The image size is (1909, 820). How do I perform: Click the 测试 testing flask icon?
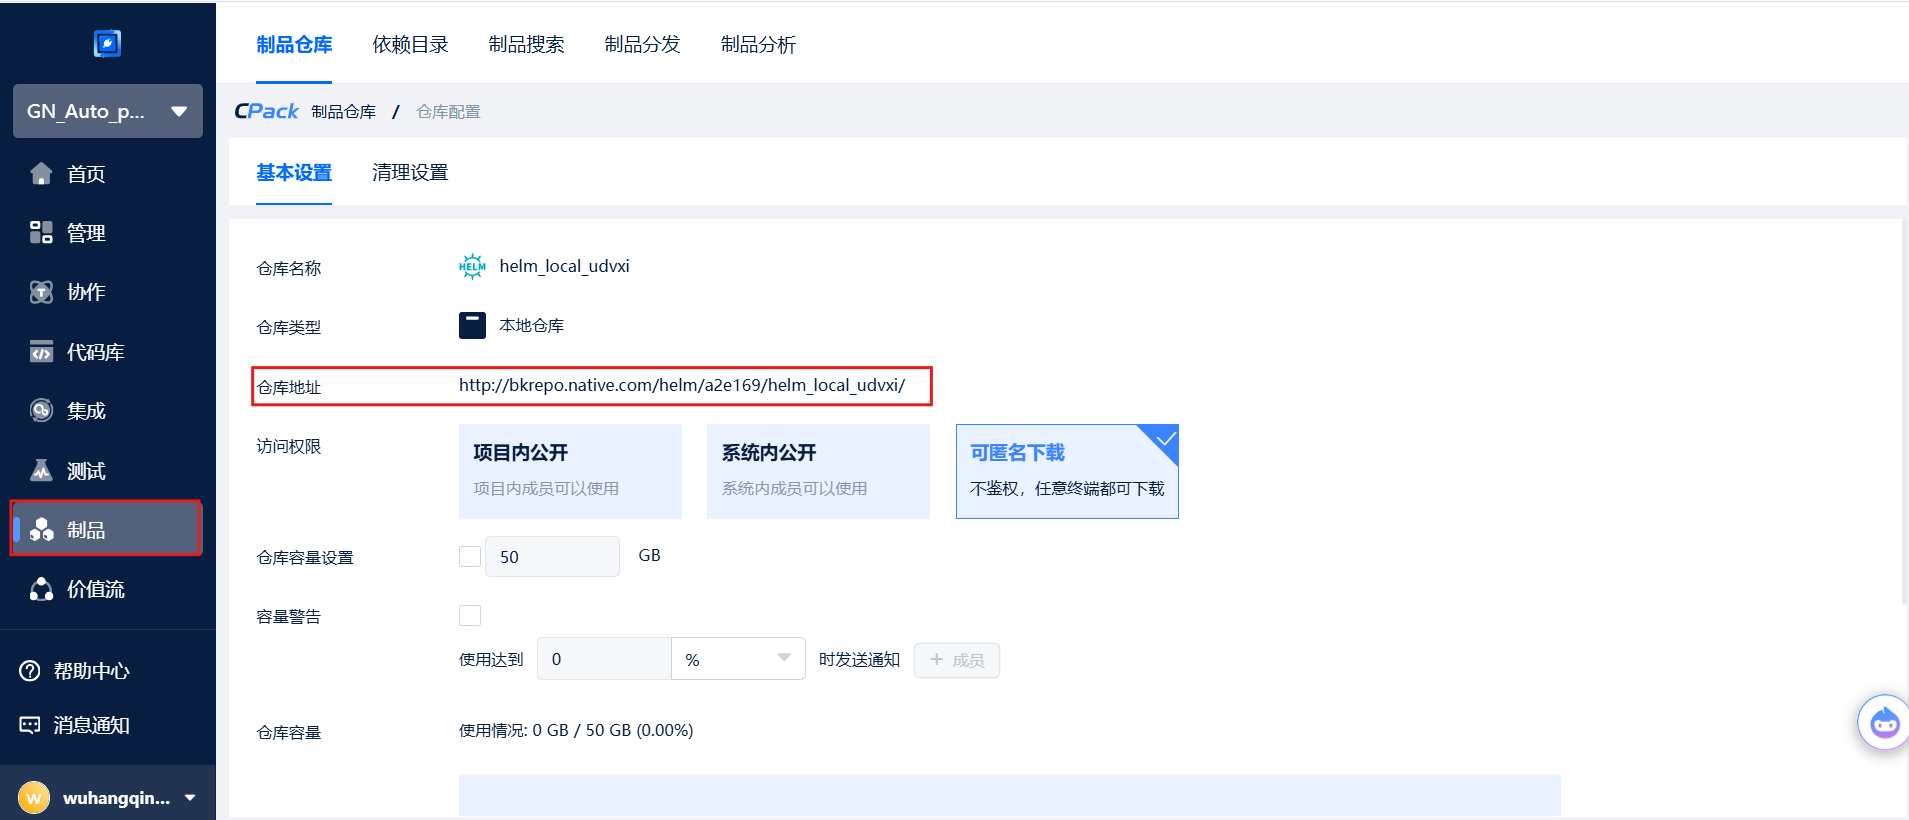(41, 471)
